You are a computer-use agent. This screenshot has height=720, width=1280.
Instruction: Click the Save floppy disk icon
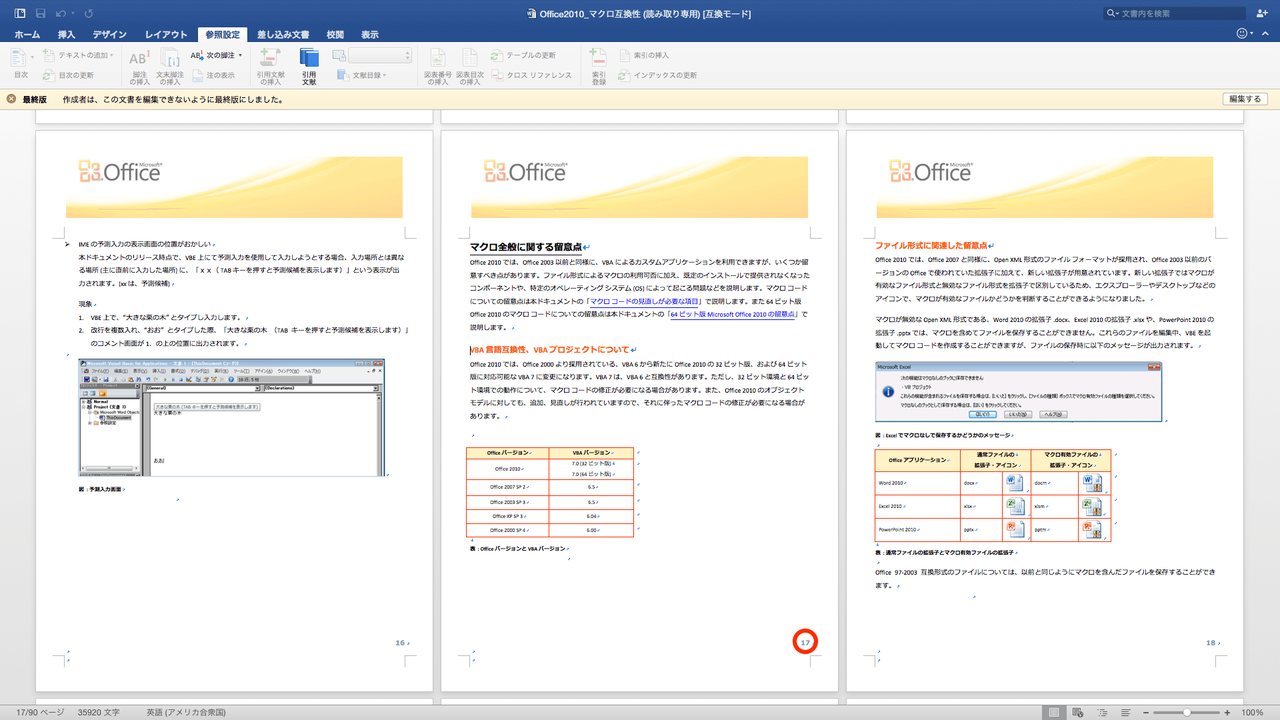(41, 14)
